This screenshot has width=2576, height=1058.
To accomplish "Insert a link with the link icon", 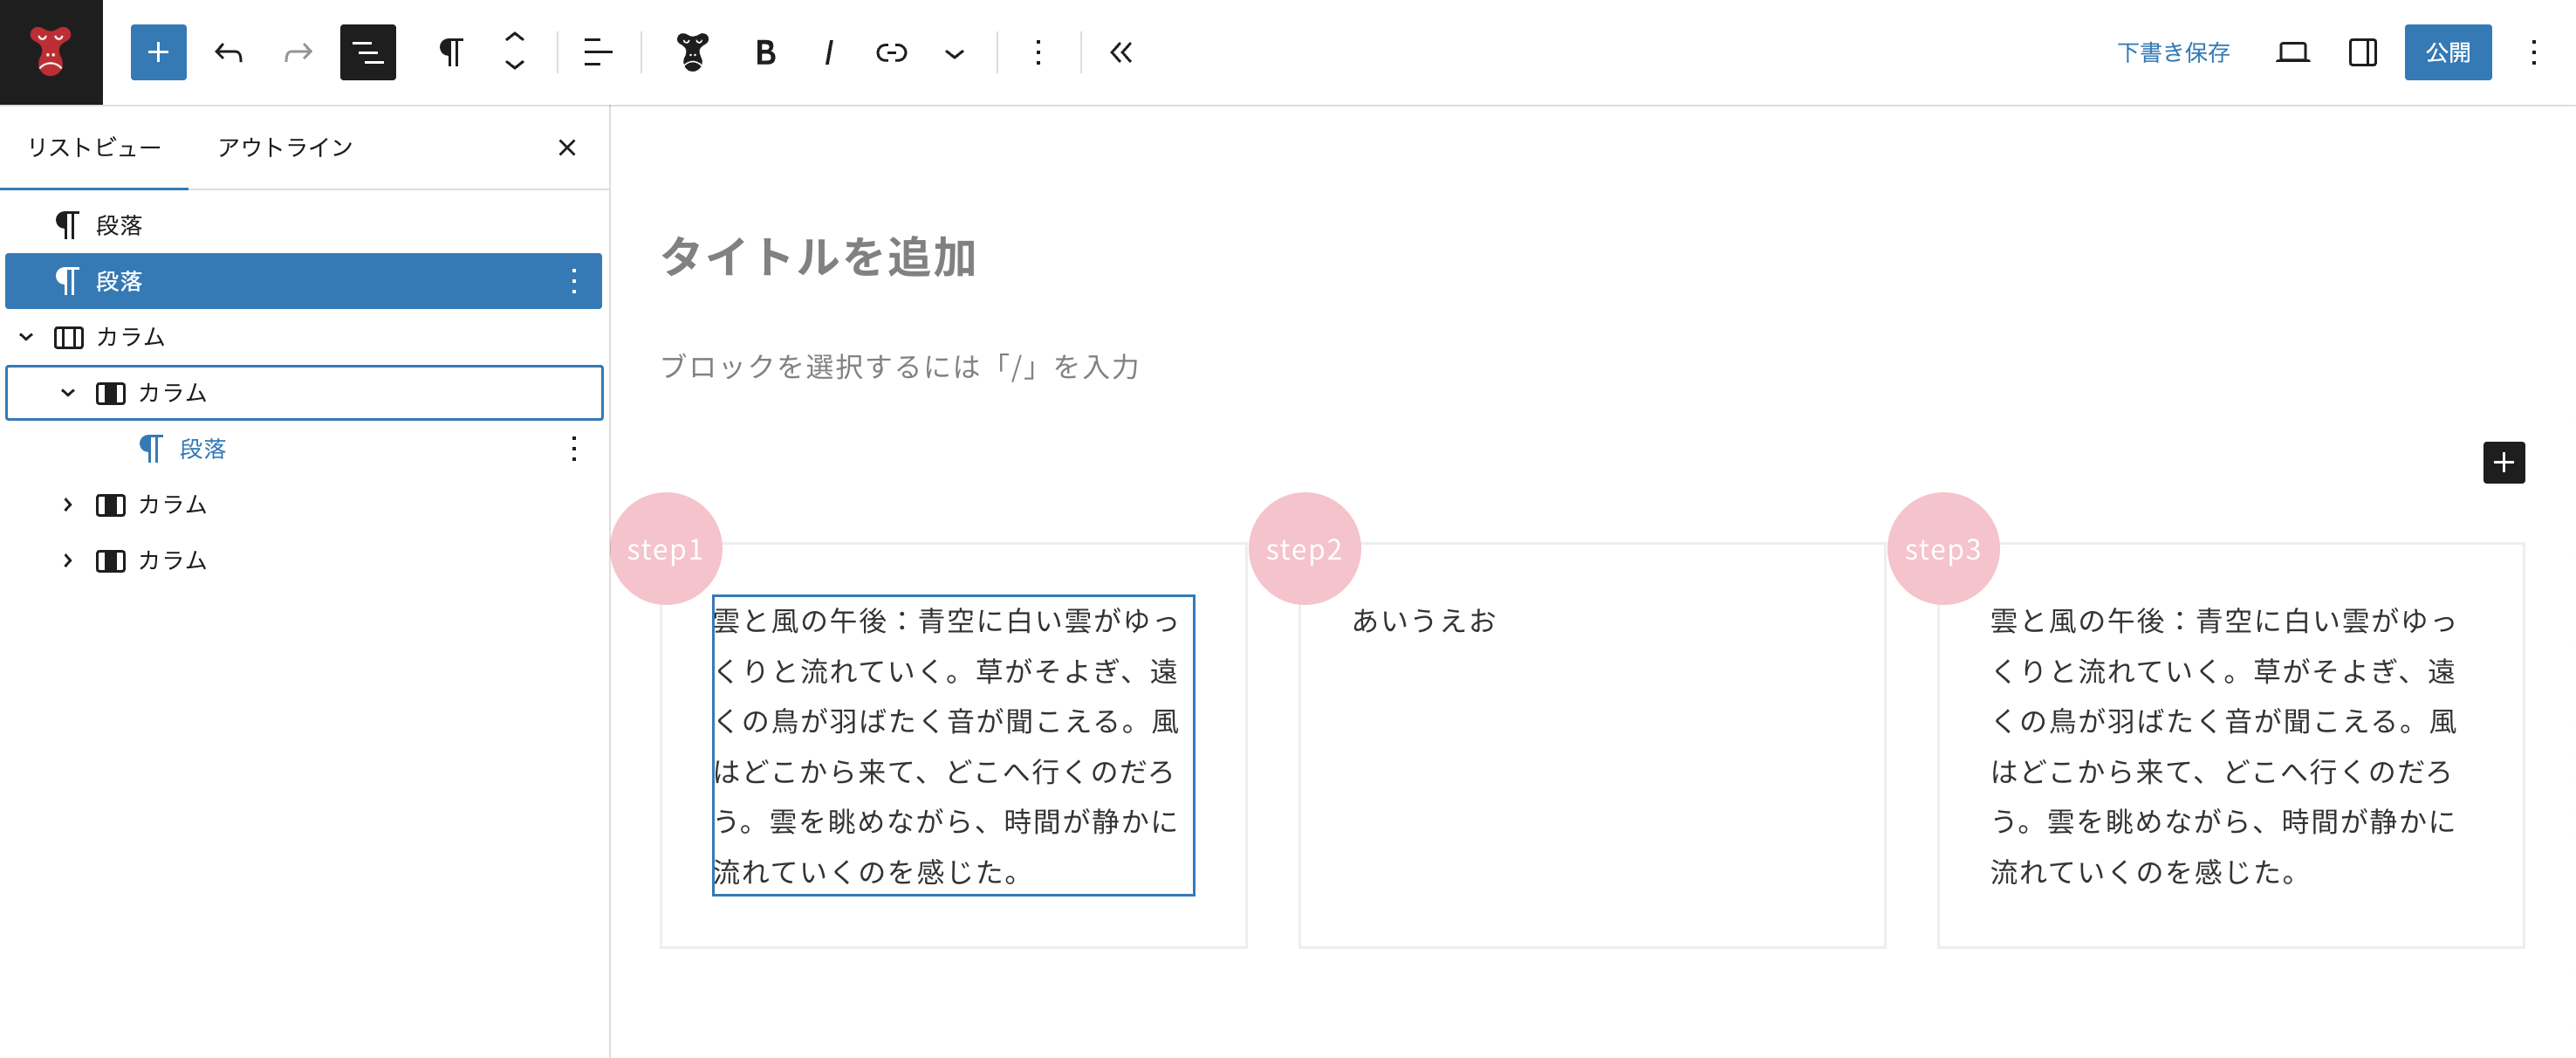I will coord(891,52).
